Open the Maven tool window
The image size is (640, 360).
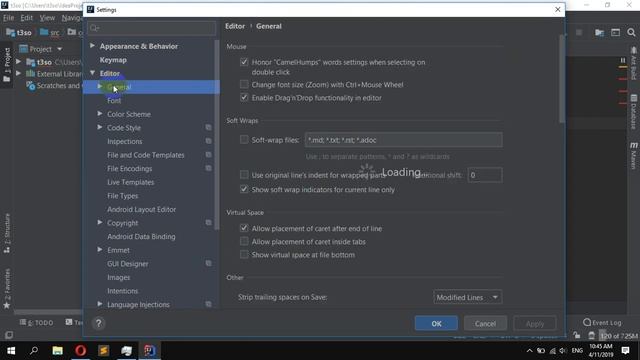point(633,155)
